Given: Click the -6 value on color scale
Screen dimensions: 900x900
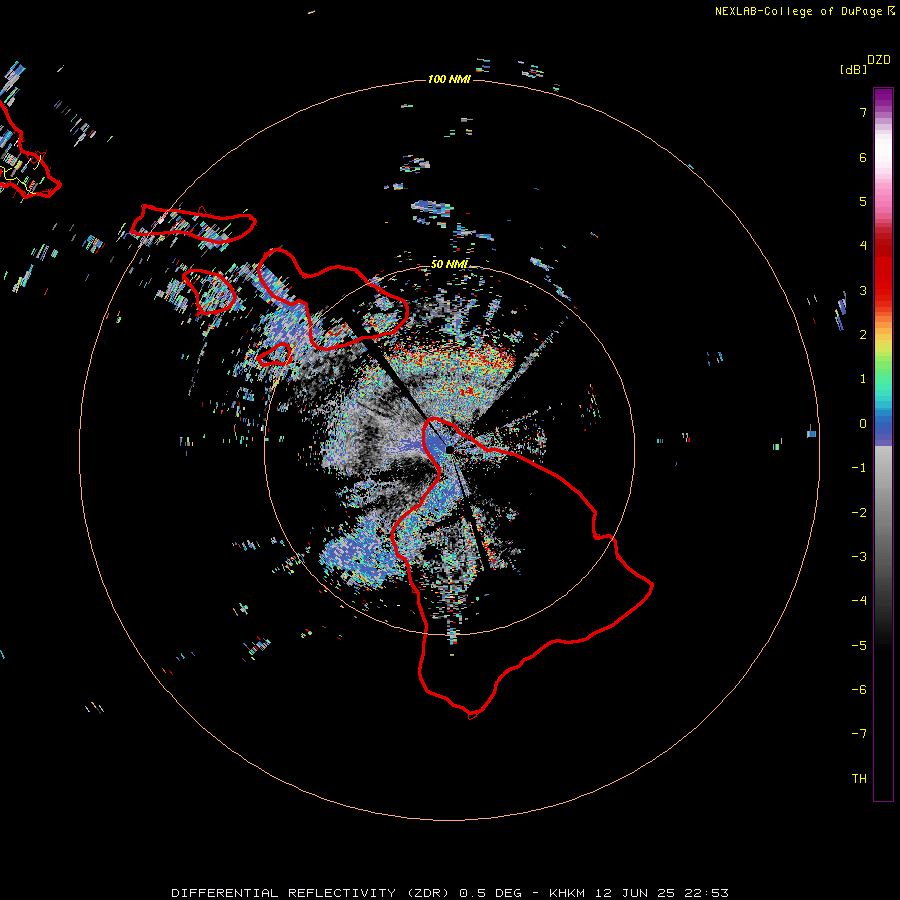Looking at the screenshot, I should 859,690.
